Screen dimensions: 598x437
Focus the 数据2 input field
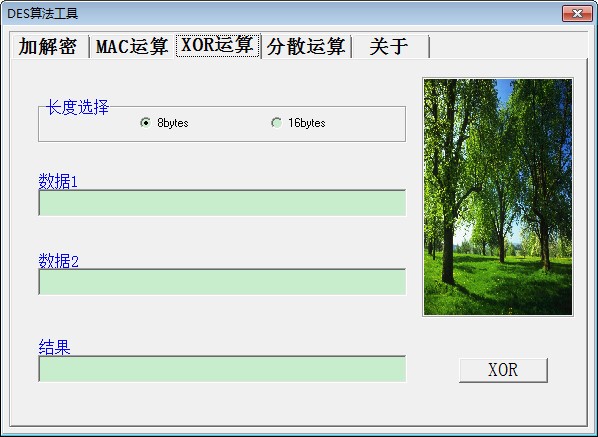click(x=222, y=282)
